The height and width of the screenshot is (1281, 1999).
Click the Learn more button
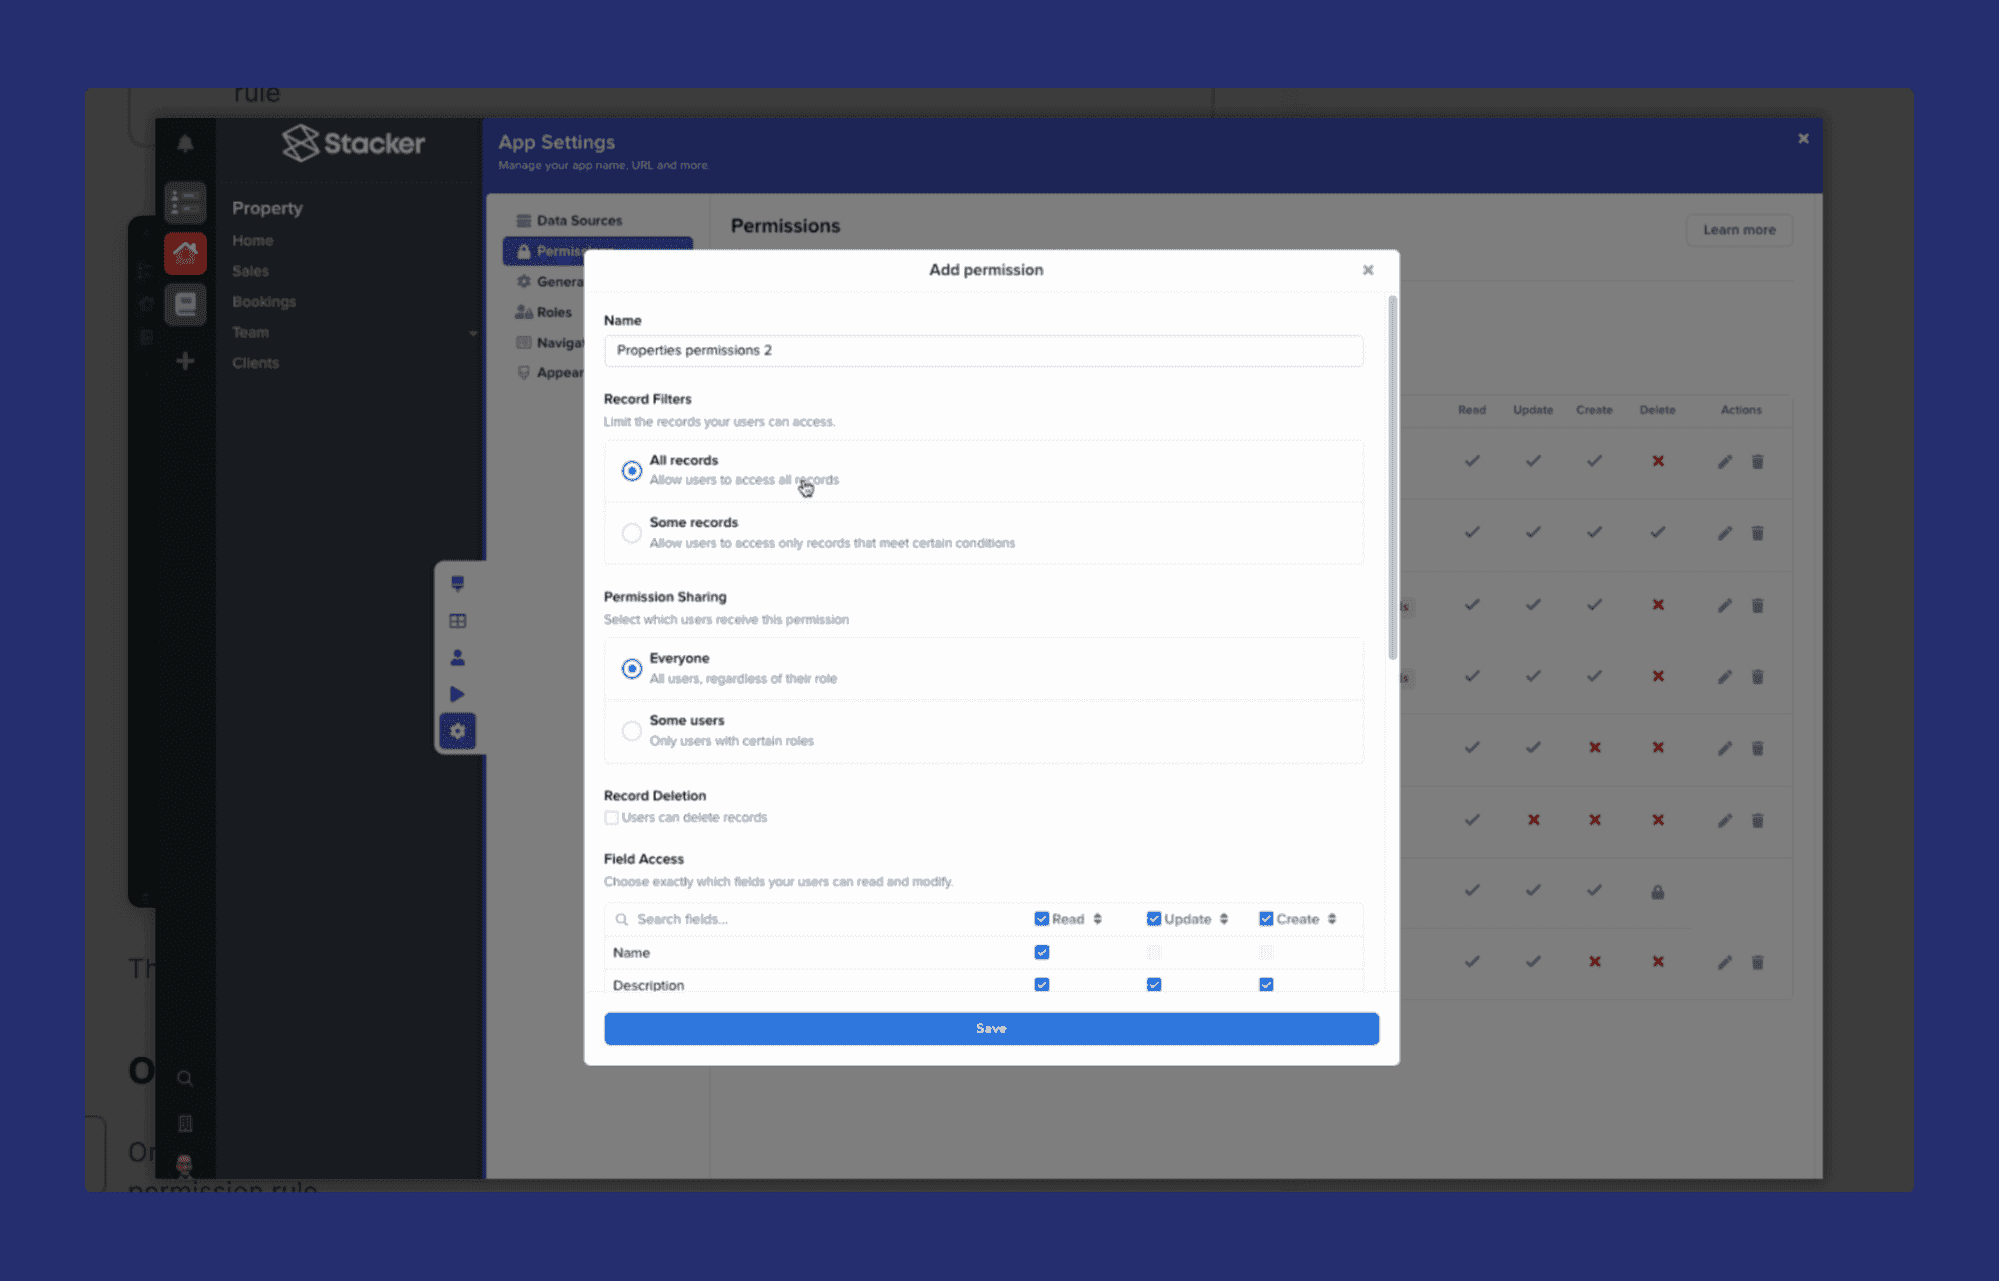pyautogui.click(x=1739, y=230)
